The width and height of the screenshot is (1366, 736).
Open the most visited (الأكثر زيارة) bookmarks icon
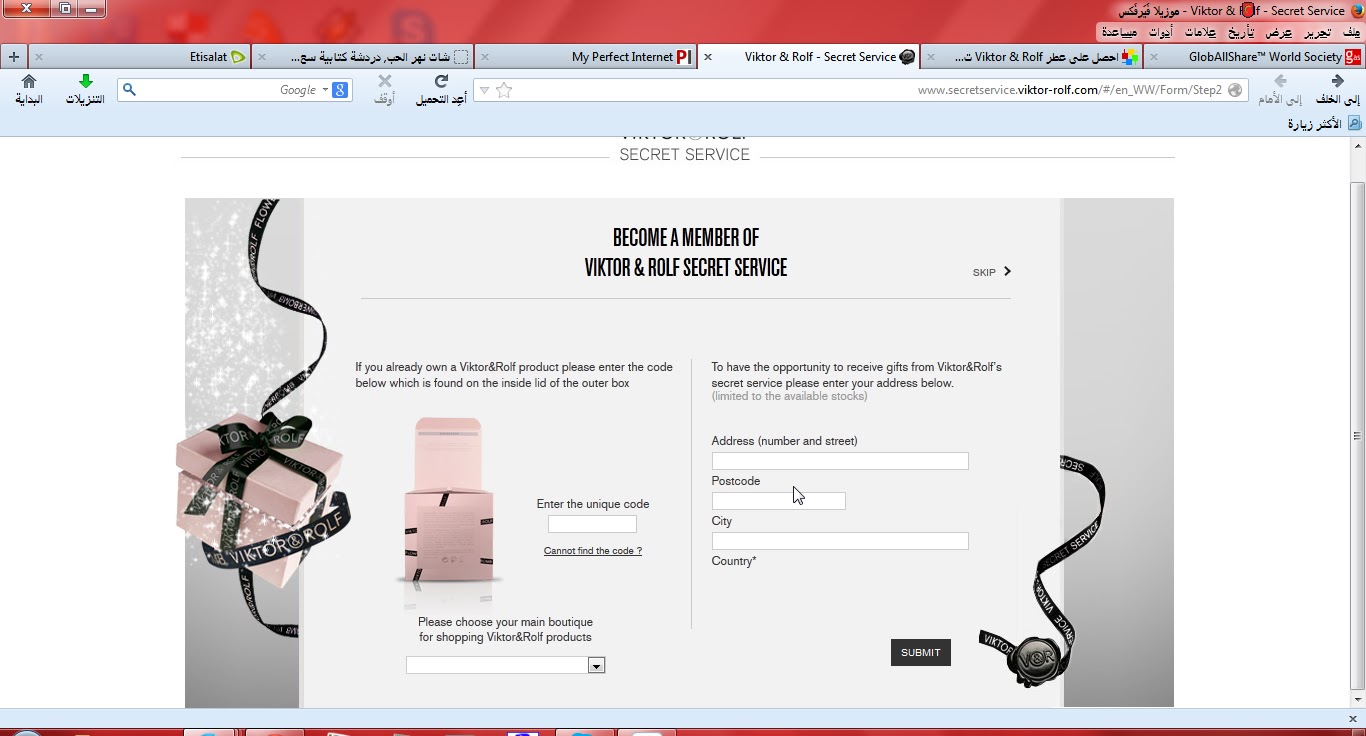pyautogui.click(x=1354, y=124)
